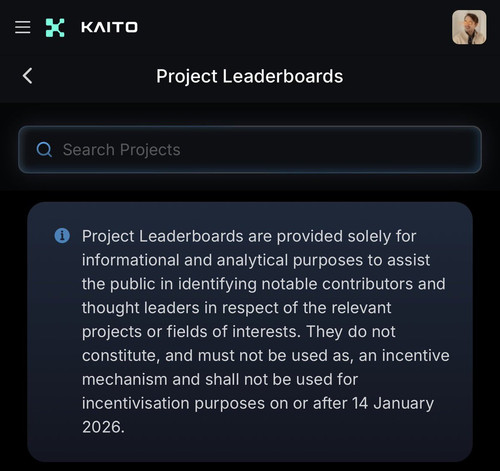The width and height of the screenshot is (500, 471).
Task: Click "incentivisation purposes" in the notice
Action: pyautogui.click(x=173, y=403)
